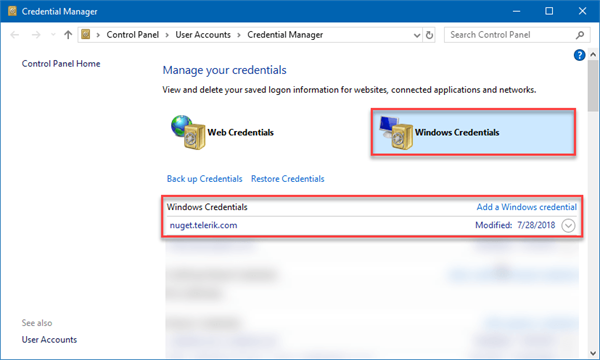Open help with the blue question mark
600x360 pixels.
tap(579, 55)
